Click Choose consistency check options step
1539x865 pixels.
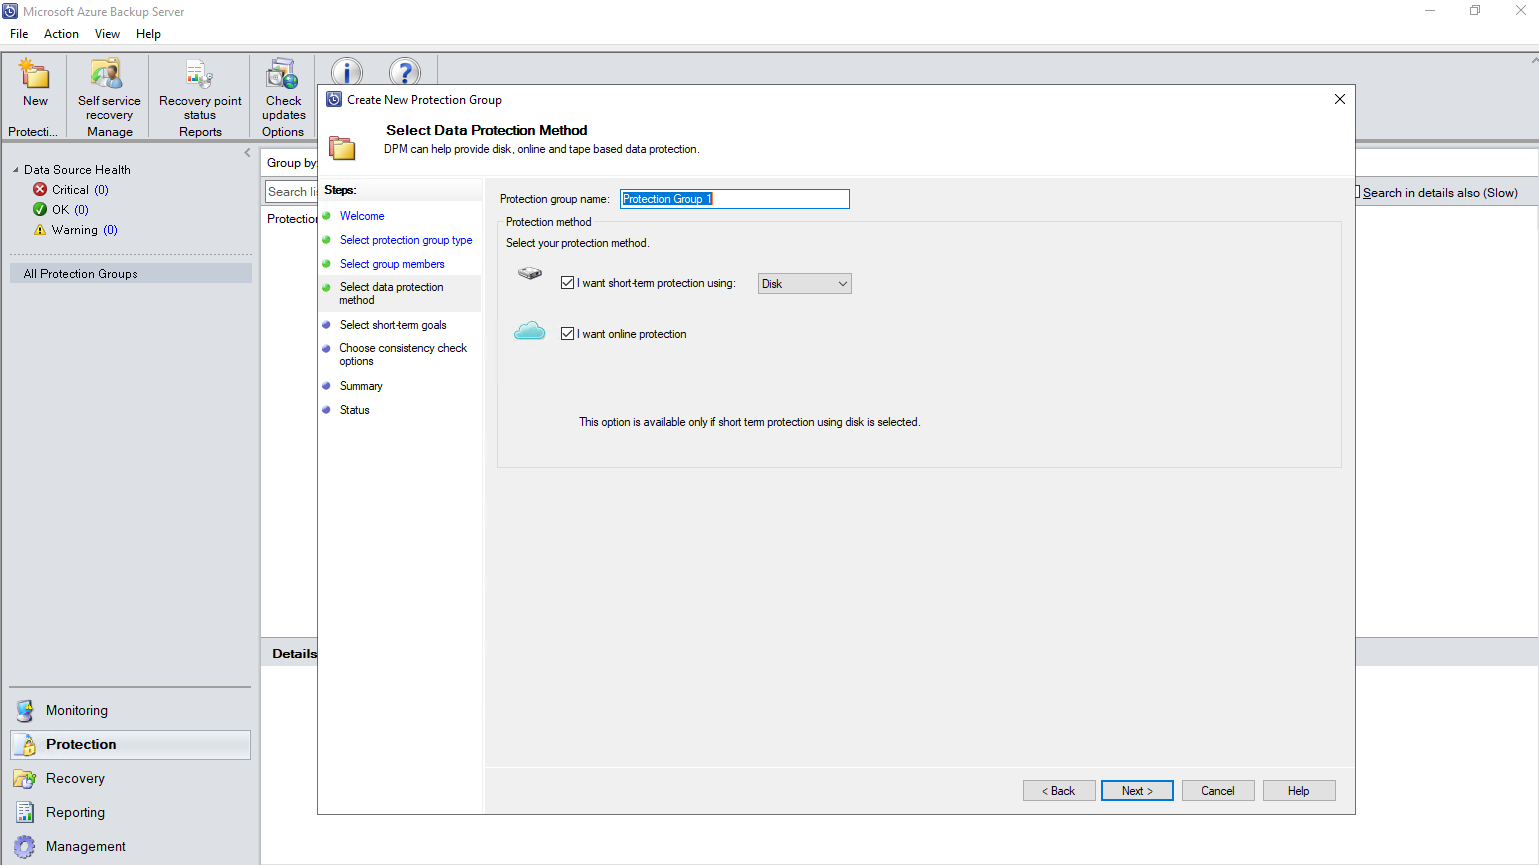point(403,355)
